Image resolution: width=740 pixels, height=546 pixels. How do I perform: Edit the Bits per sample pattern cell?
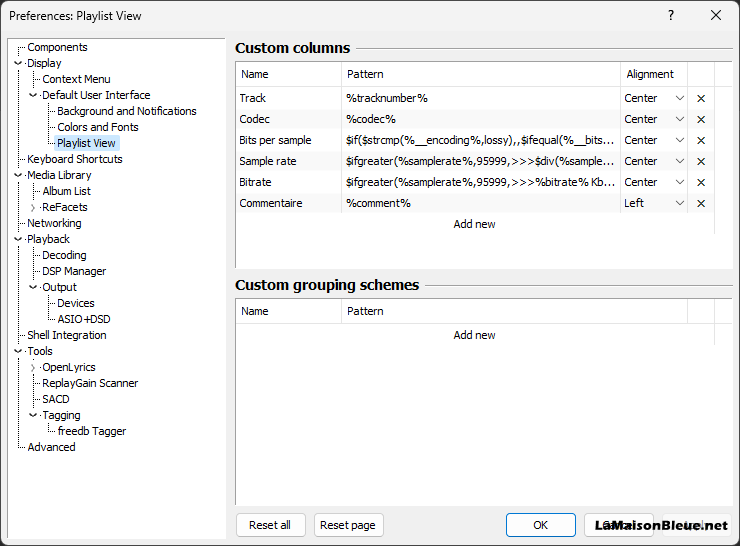tap(480, 140)
